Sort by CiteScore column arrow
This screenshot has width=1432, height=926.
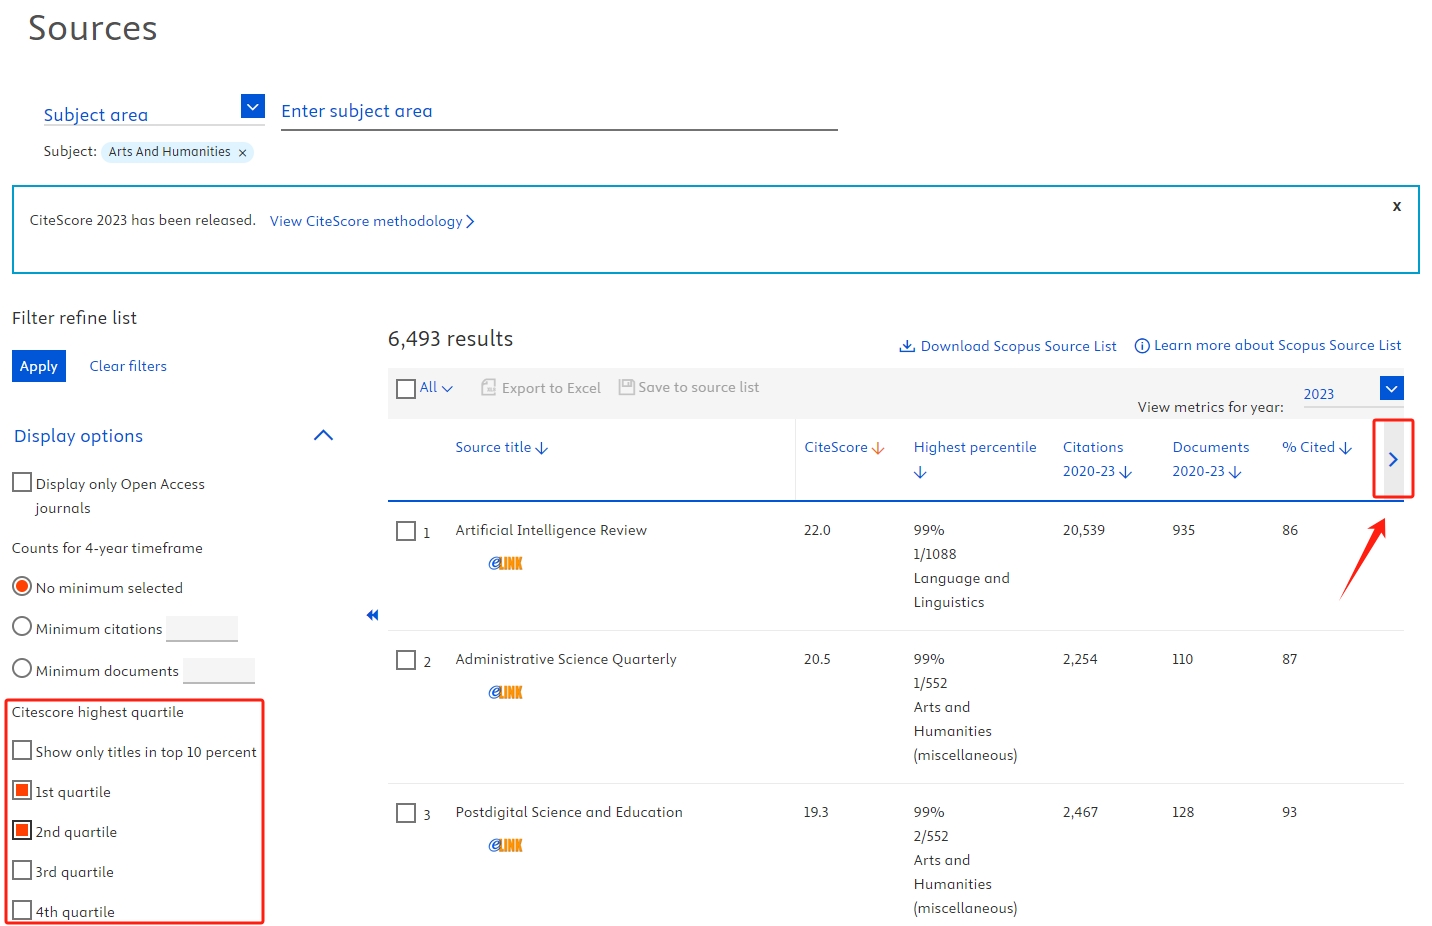(x=878, y=448)
